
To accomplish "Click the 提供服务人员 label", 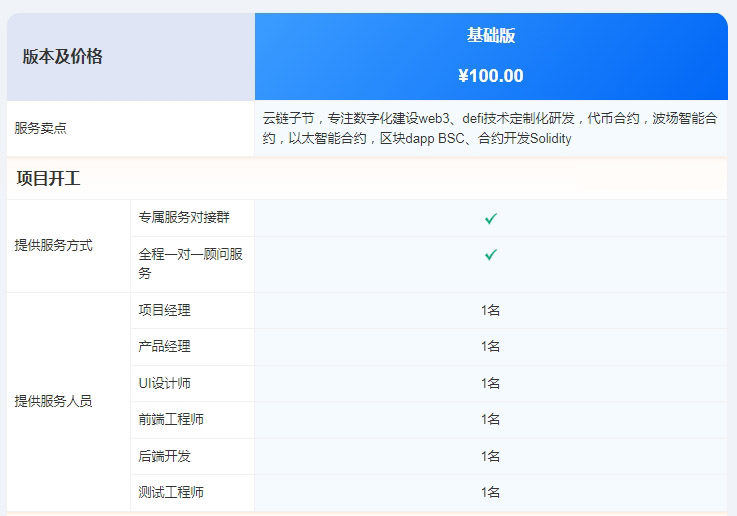I will click(54, 401).
